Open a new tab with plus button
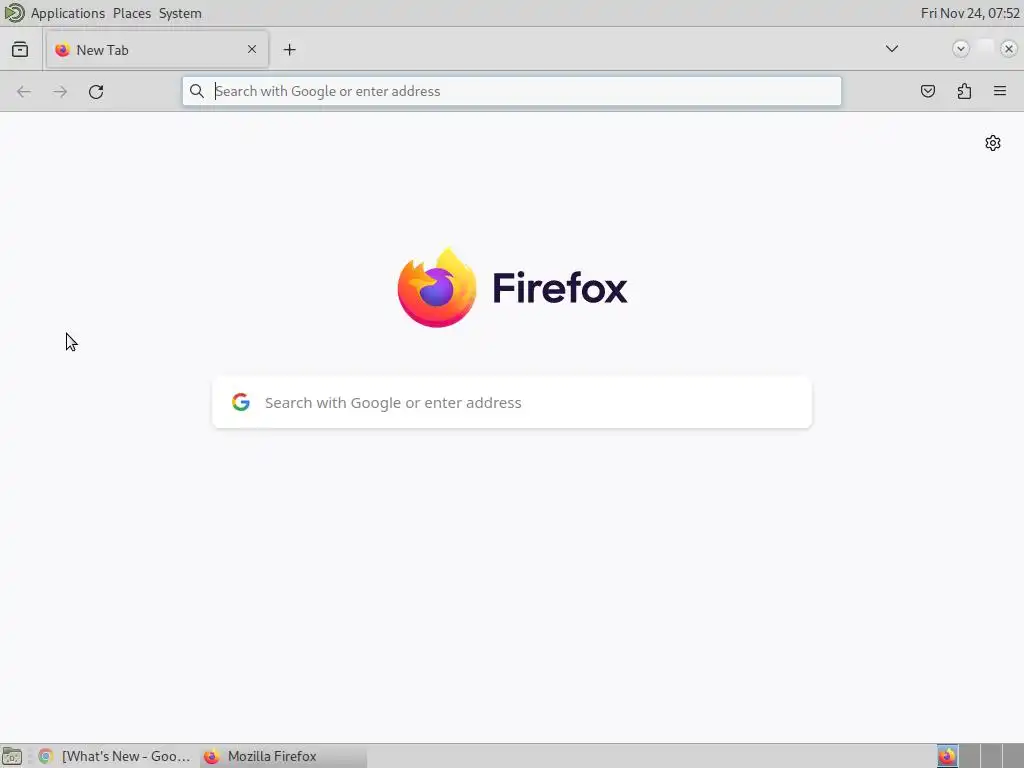 coord(289,50)
